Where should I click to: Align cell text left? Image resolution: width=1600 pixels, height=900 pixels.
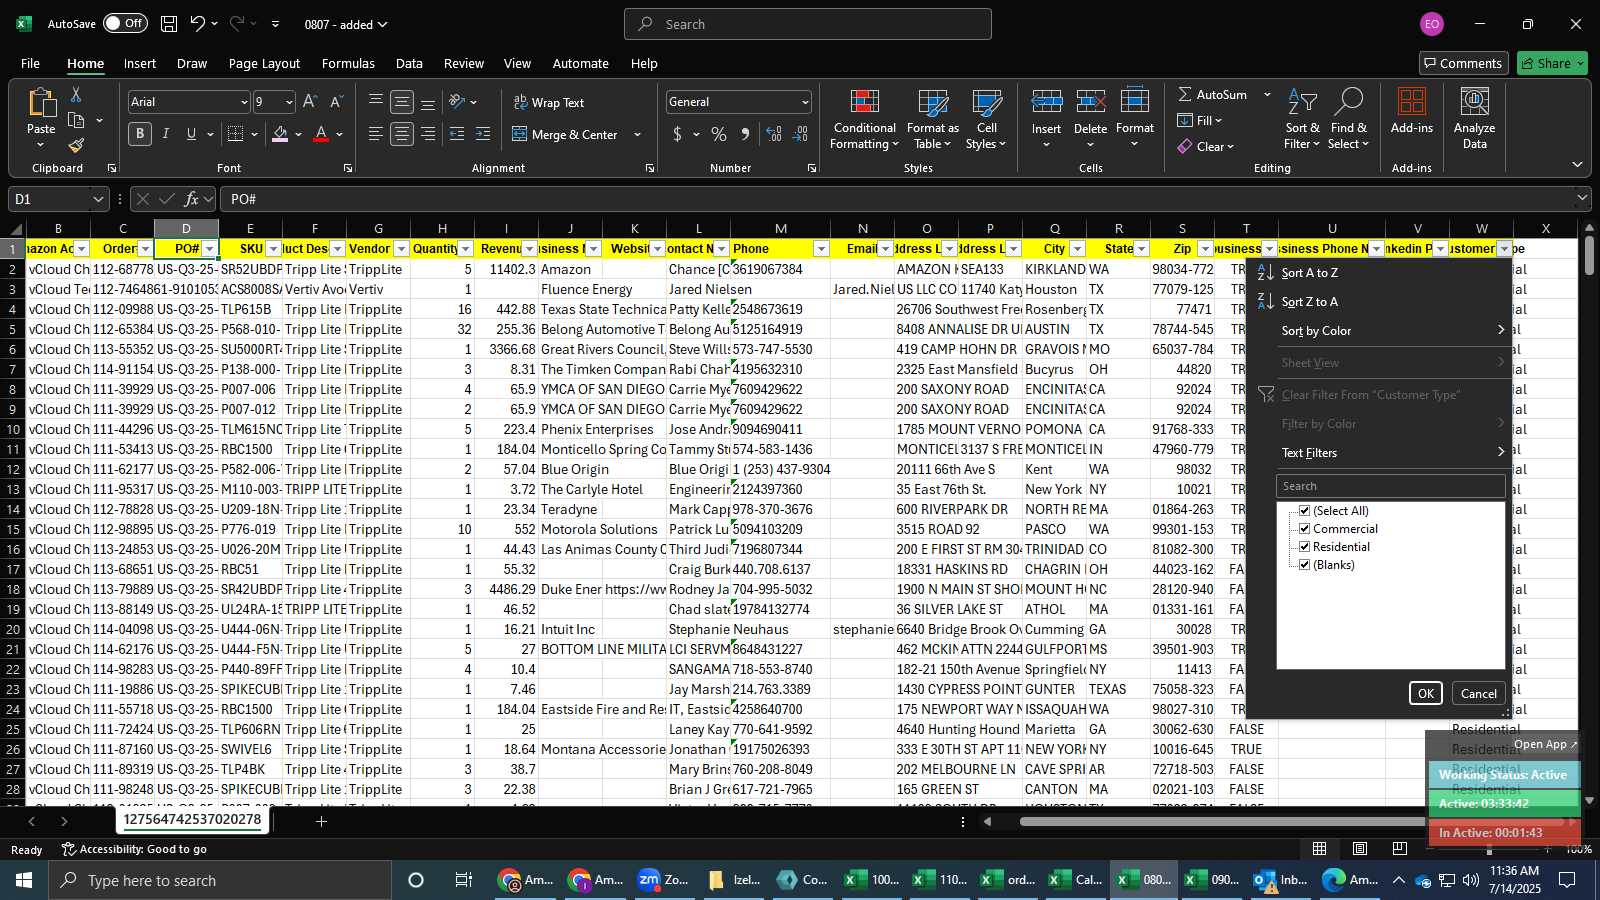[376, 134]
